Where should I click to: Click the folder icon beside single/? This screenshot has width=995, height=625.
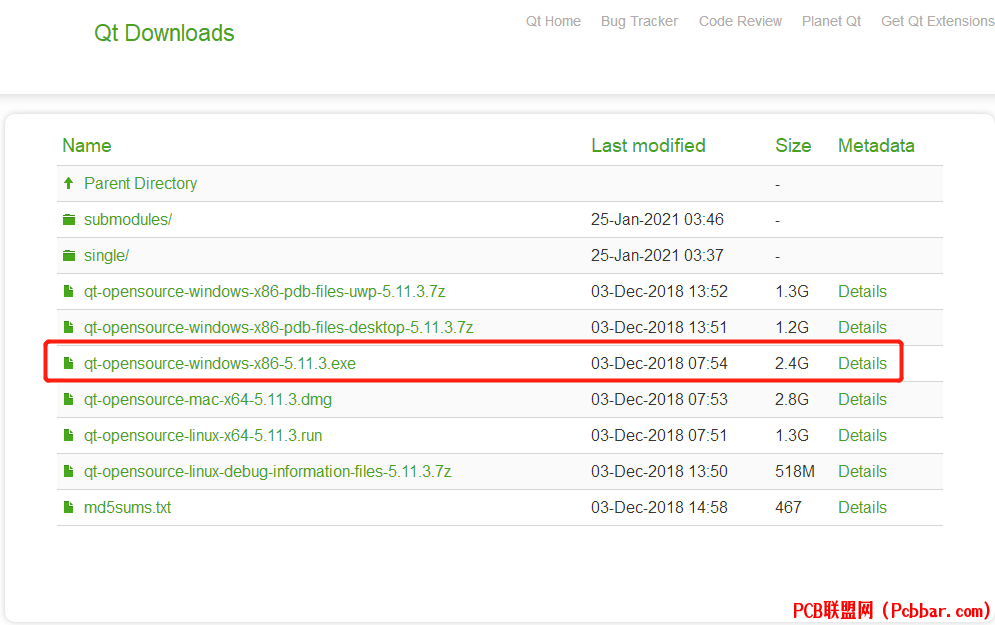(69, 256)
